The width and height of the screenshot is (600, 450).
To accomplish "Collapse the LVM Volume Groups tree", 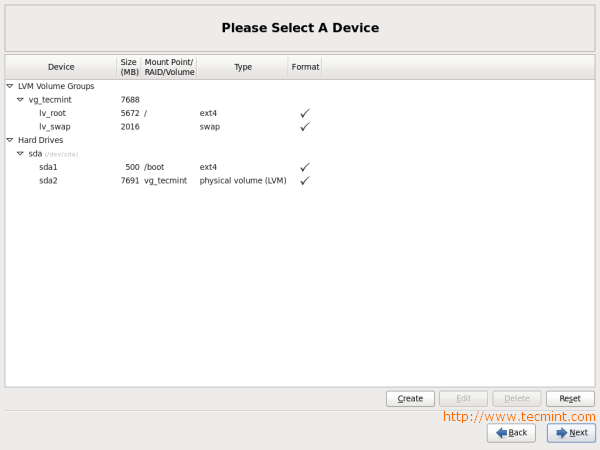I will [10, 87].
